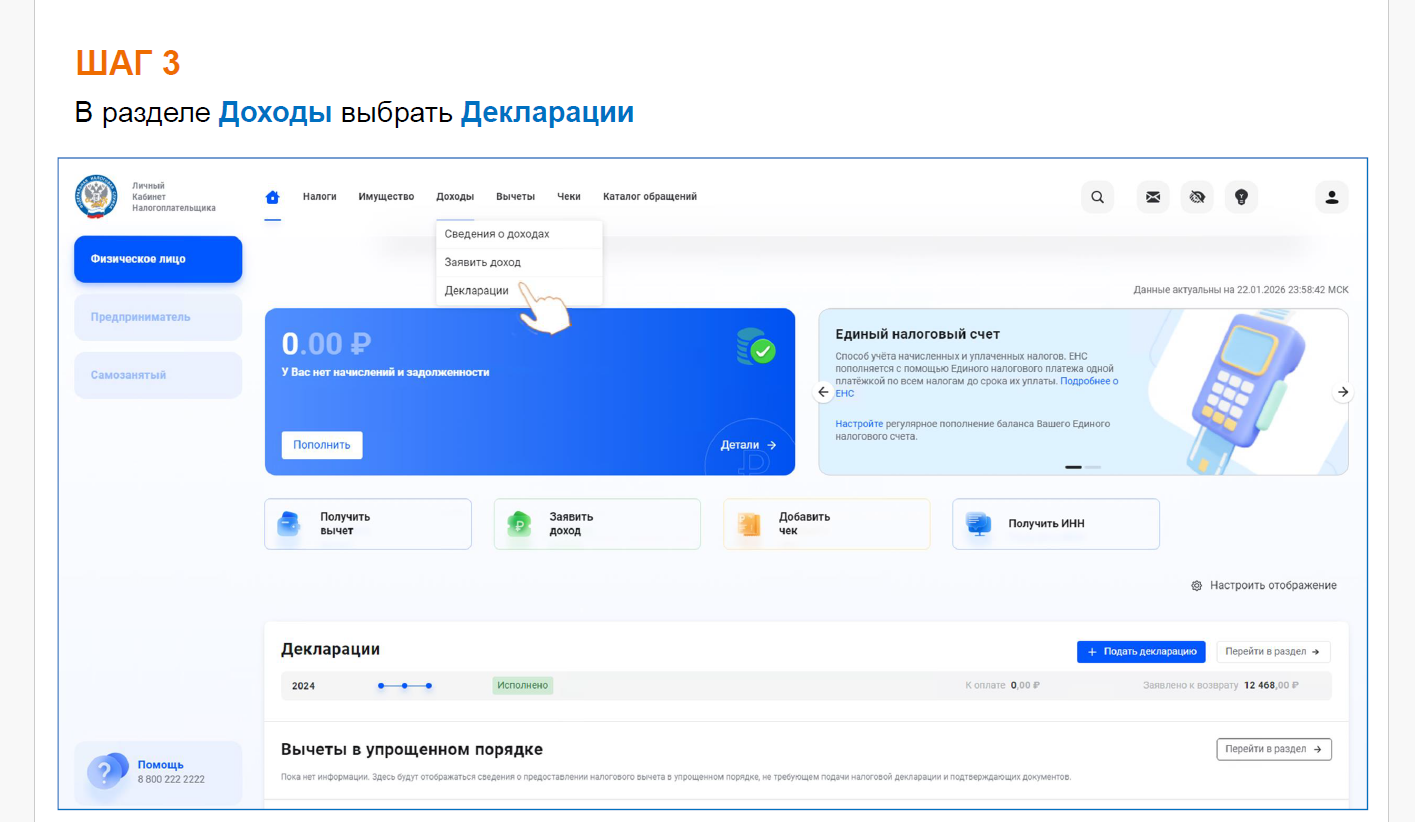Viewport: 1415px width, 822px height.
Task: Click the Помощь question mark icon
Action: coord(105,771)
